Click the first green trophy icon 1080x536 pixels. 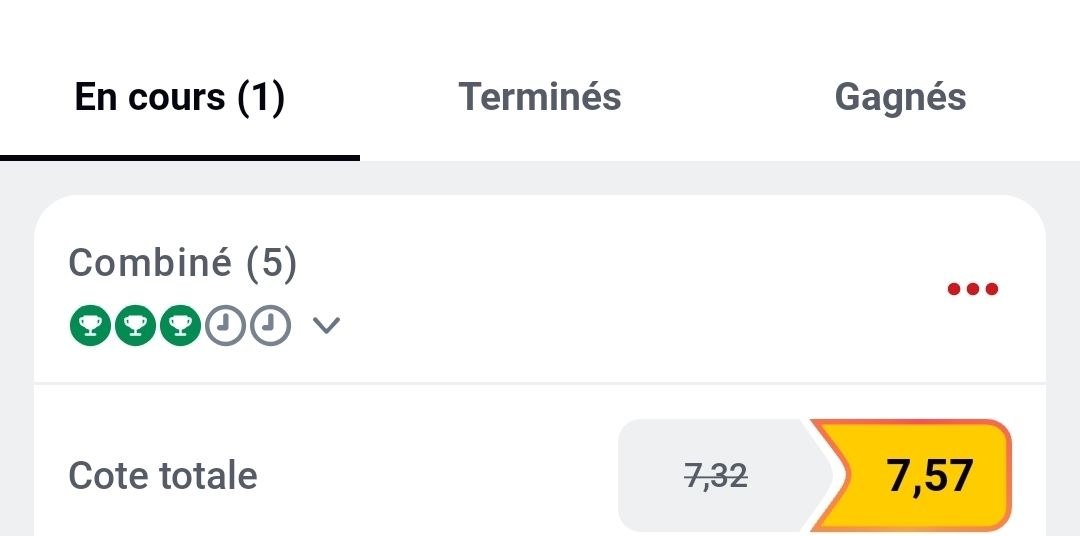point(90,325)
